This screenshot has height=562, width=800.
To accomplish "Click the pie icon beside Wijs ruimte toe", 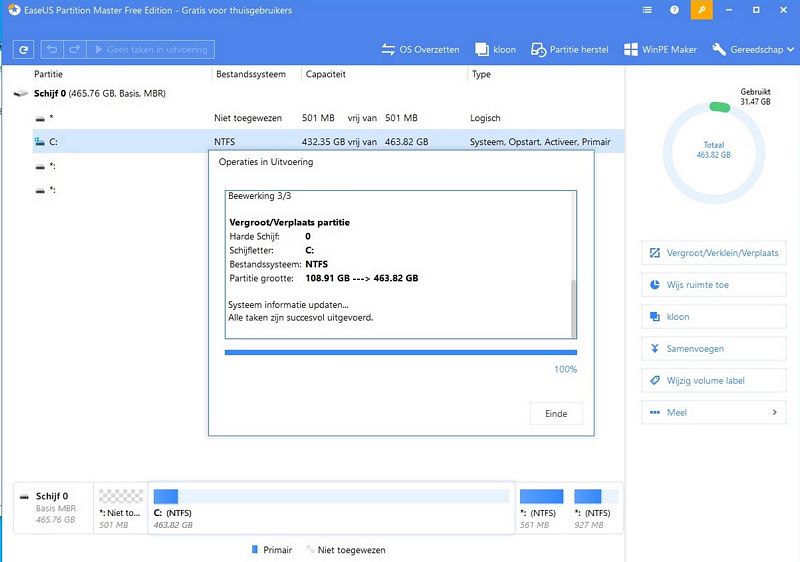I will (x=655, y=285).
